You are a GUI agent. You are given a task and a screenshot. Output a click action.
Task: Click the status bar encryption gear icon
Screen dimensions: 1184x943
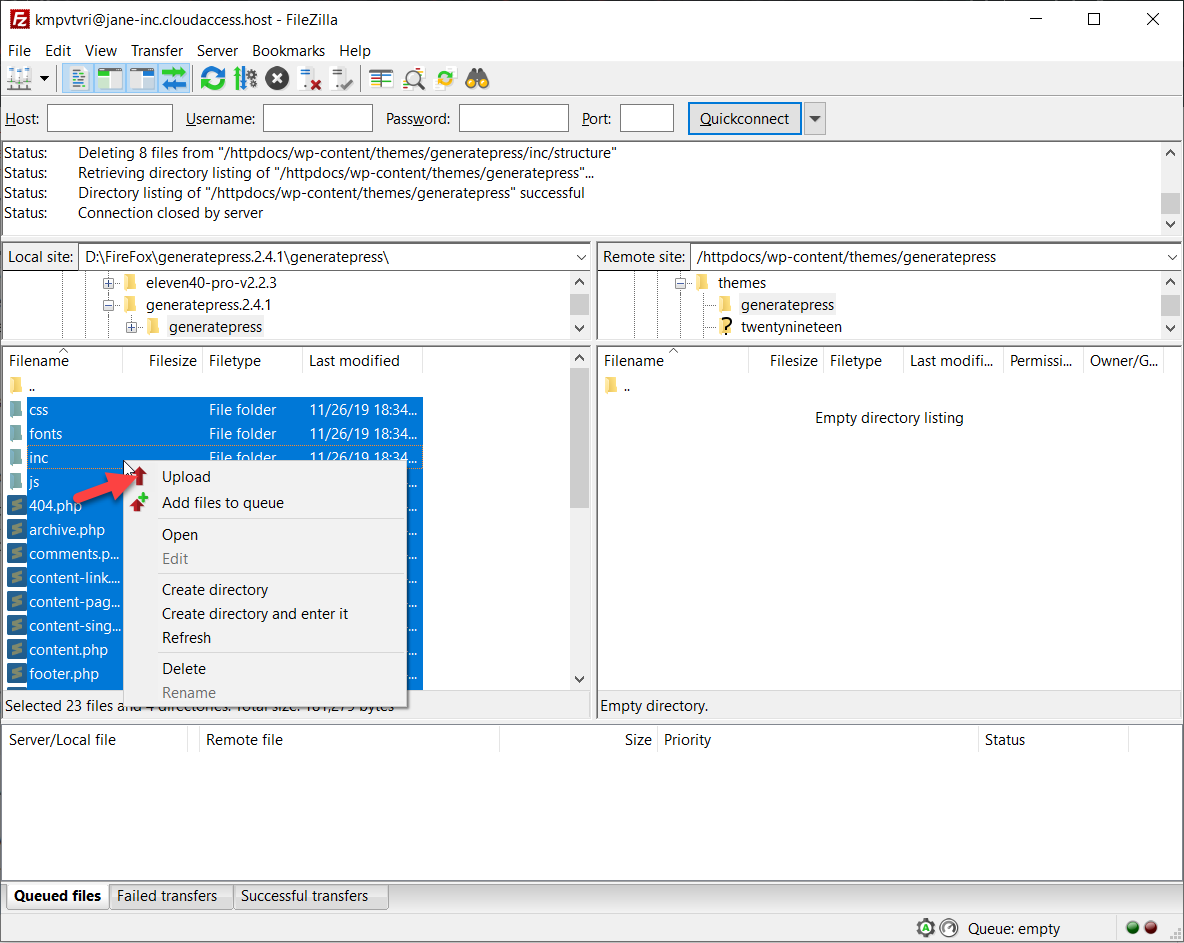[x=926, y=928]
